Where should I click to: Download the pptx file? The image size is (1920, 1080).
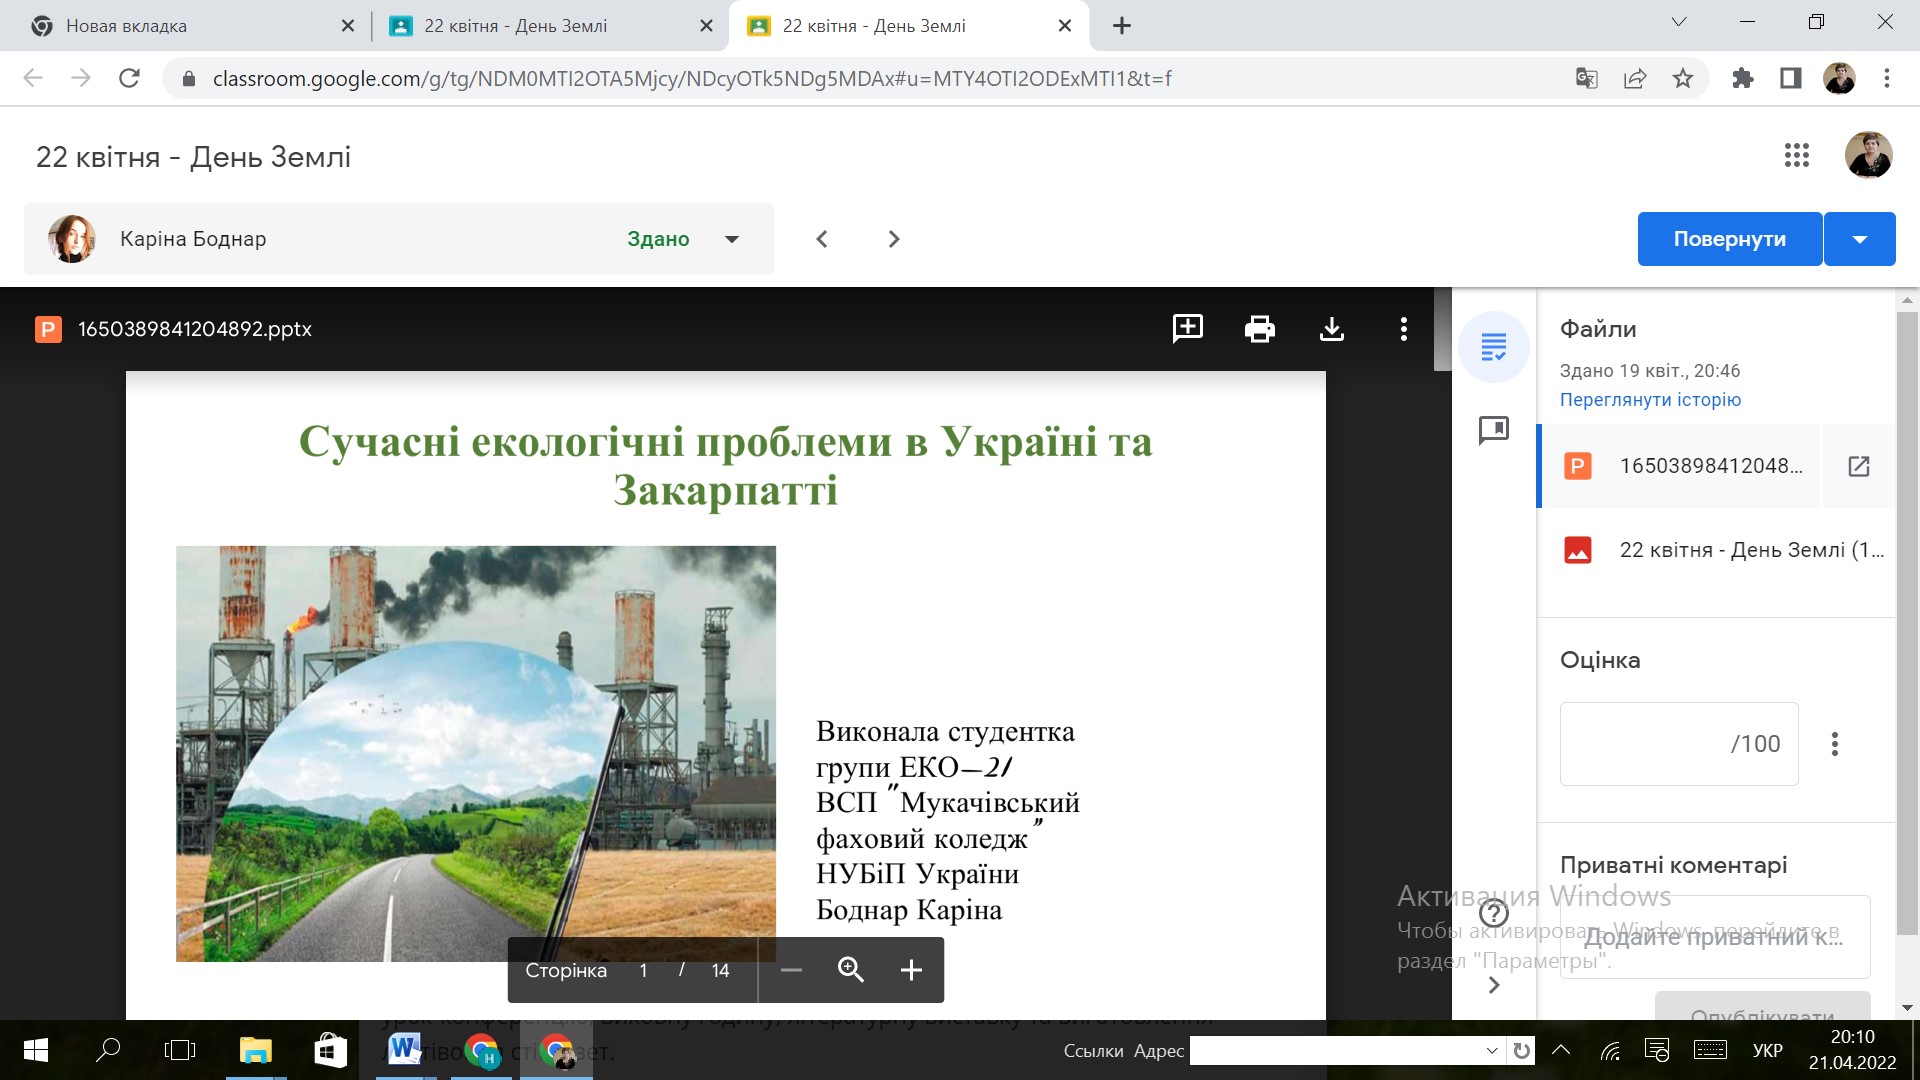point(1332,328)
